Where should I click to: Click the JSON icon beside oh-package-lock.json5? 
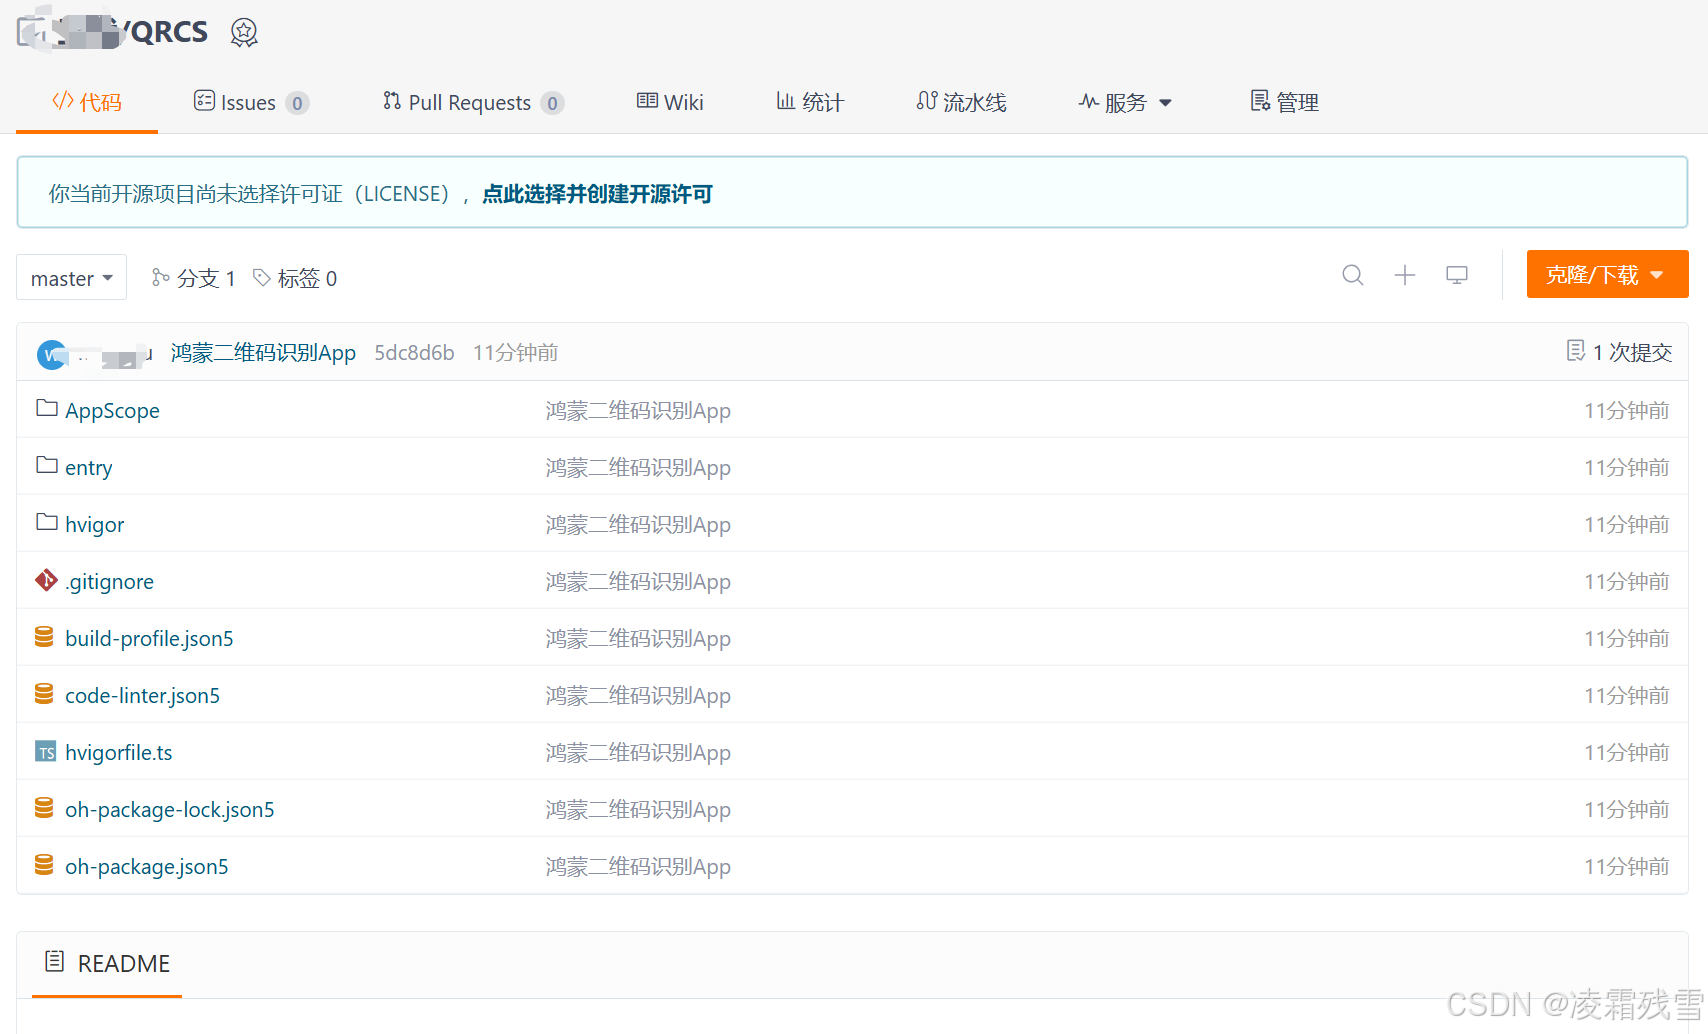(44, 808)
